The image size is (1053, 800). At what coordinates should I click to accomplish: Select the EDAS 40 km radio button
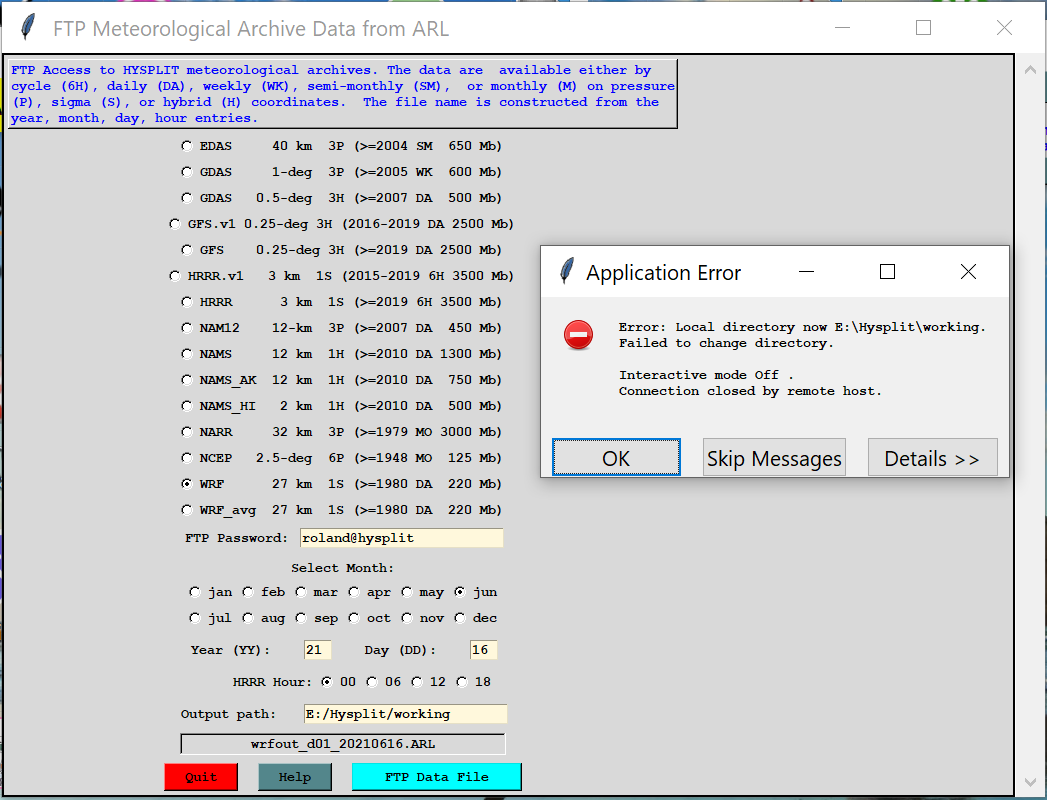187,146
